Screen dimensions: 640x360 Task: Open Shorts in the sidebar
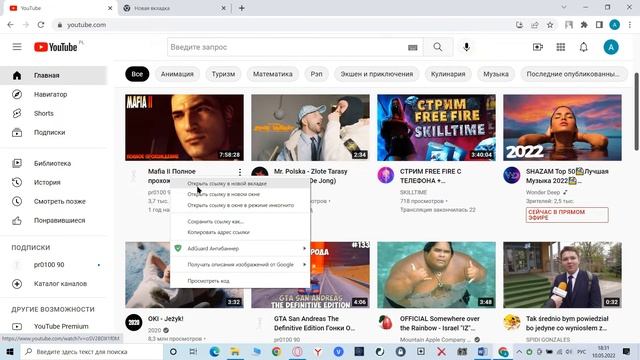(x=53, y=113)
